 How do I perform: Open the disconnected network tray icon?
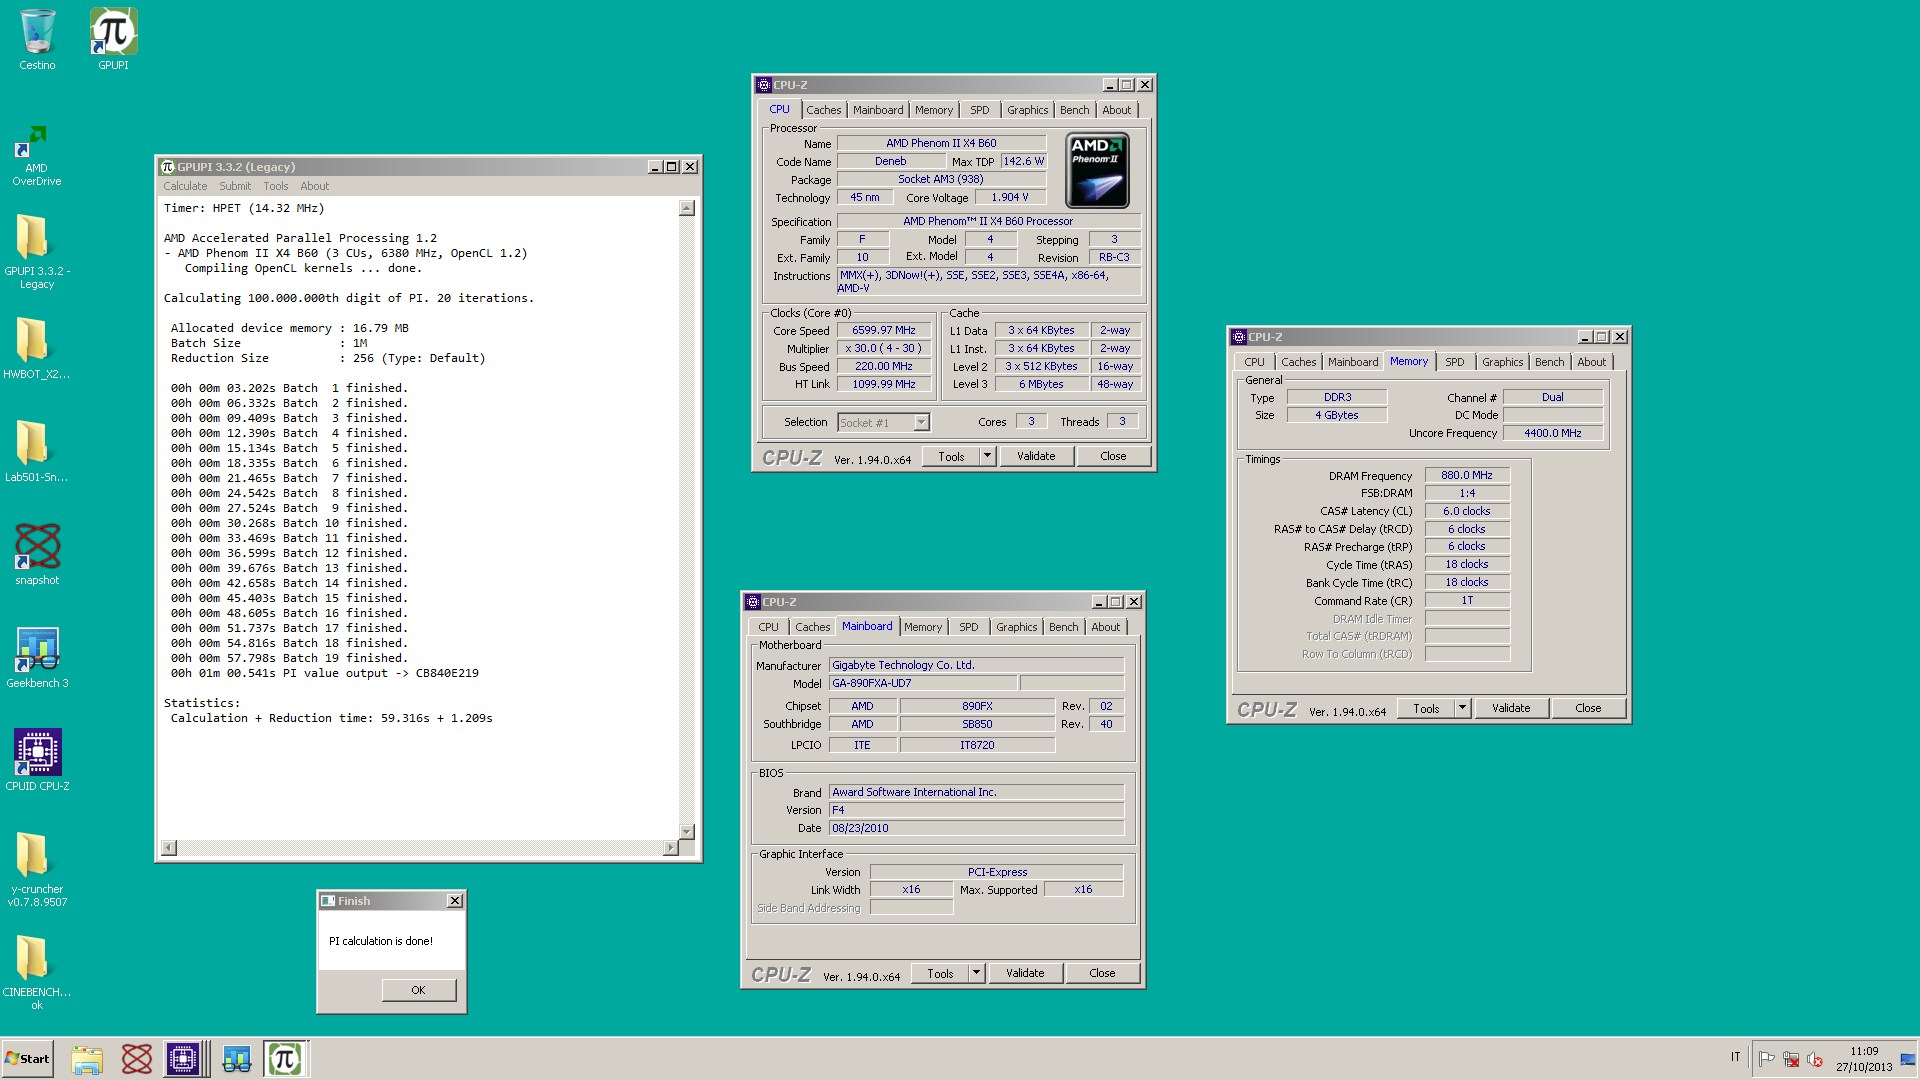click(1791, 1059)
